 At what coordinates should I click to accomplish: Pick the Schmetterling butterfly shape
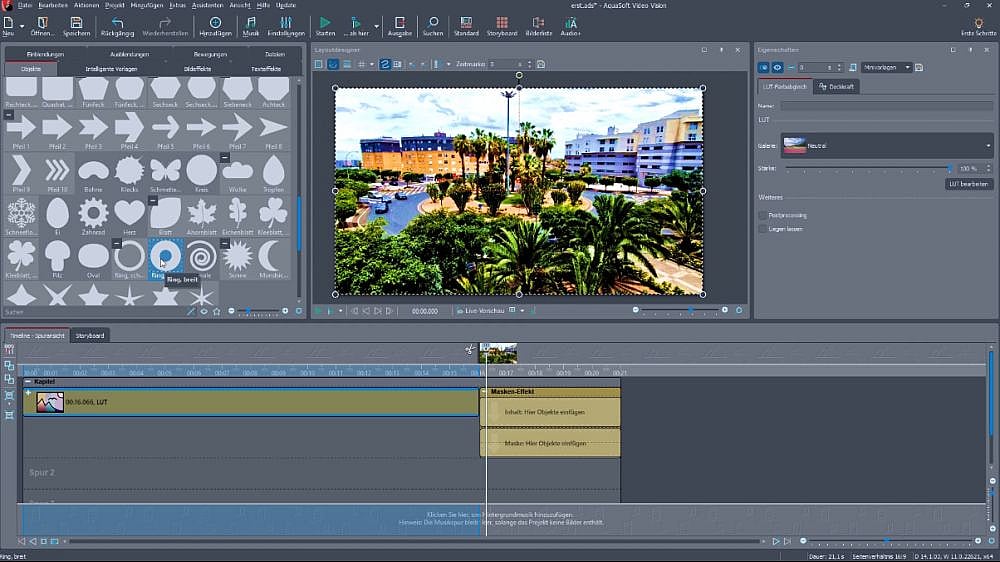[x=165, y=170]
